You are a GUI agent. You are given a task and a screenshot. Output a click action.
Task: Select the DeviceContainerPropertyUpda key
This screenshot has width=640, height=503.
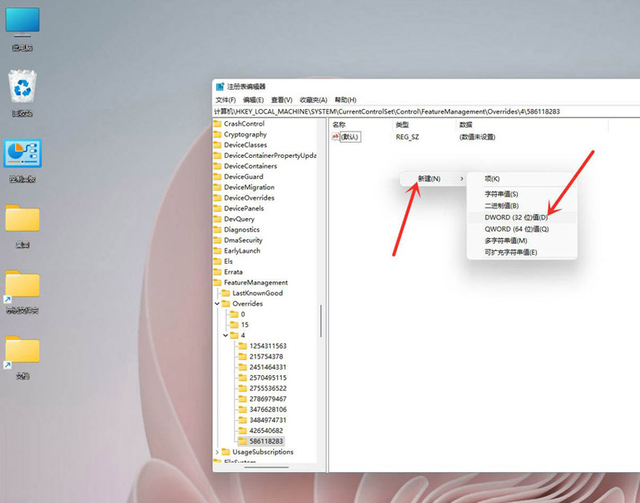tap(270, 156)
